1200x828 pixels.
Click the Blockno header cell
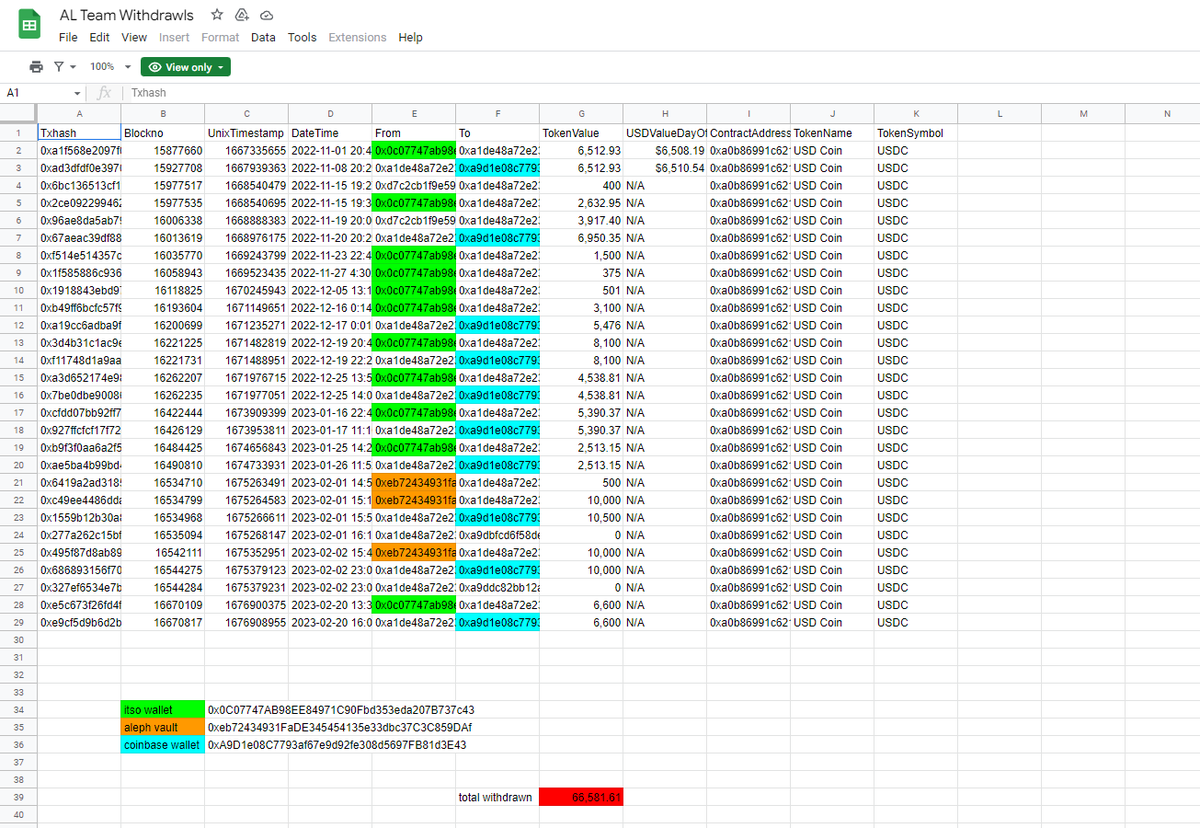[163, 133]
